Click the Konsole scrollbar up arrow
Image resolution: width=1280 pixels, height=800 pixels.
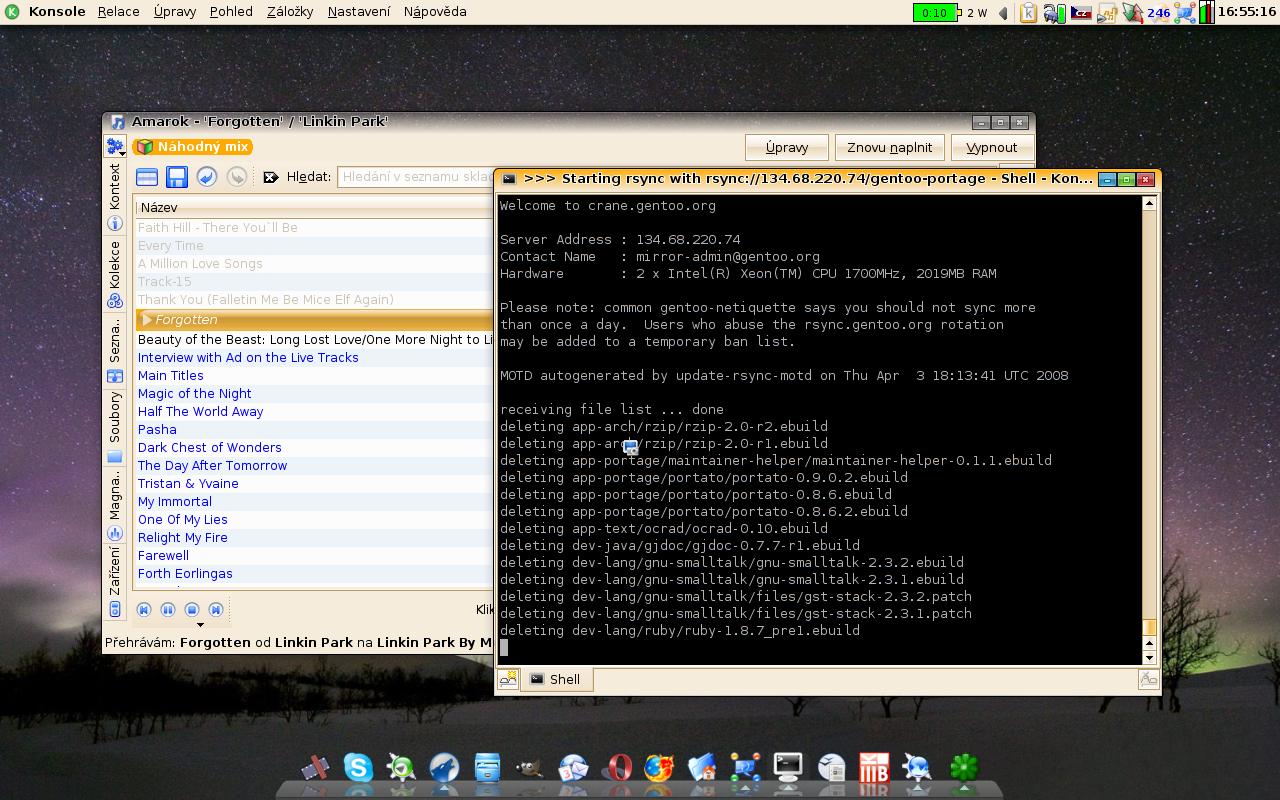[x=1149, y=204]
